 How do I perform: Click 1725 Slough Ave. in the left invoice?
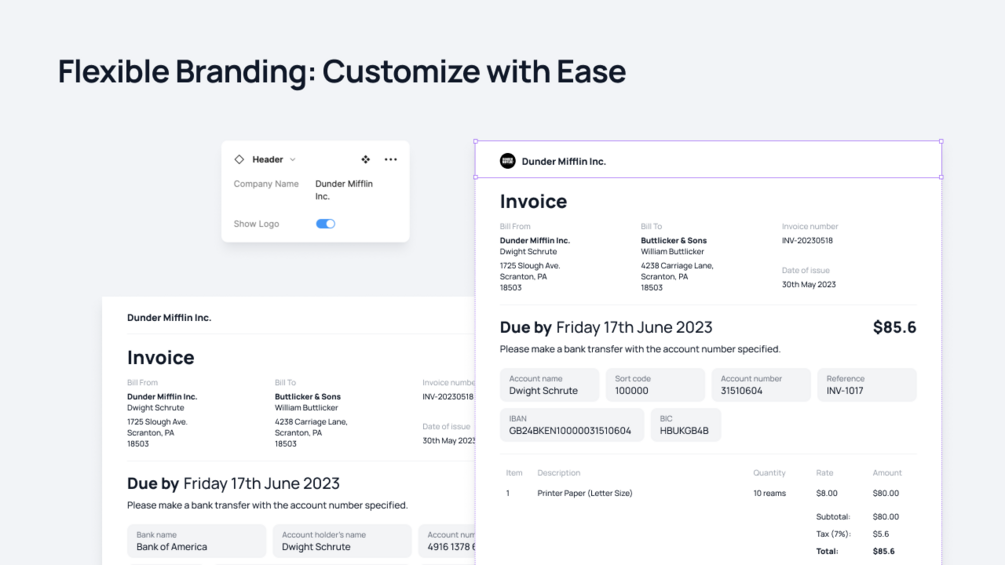coord(157,422)
